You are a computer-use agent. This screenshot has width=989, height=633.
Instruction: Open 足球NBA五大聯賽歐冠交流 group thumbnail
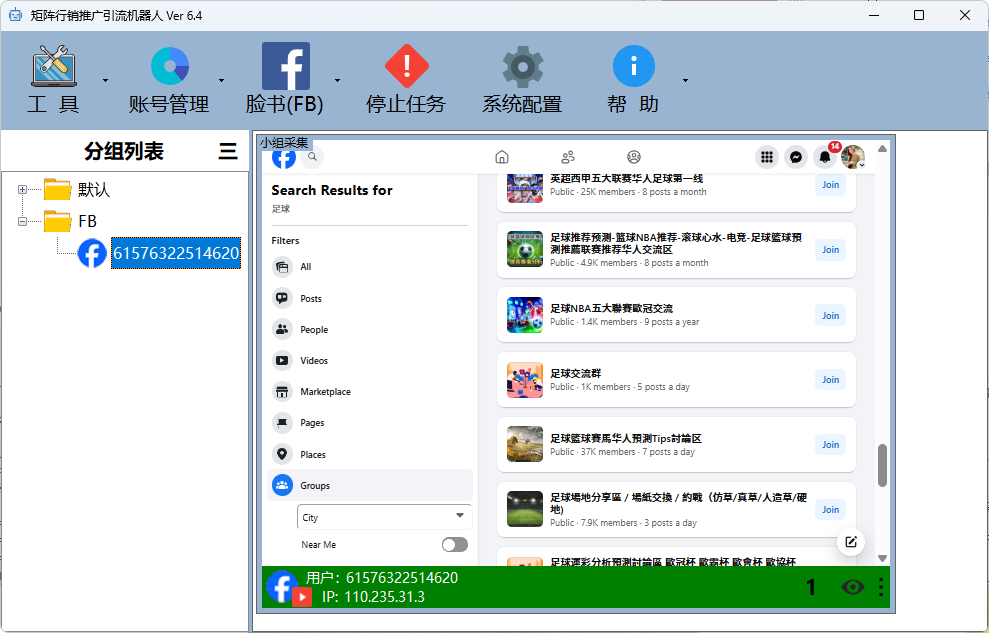coord(525,315)
